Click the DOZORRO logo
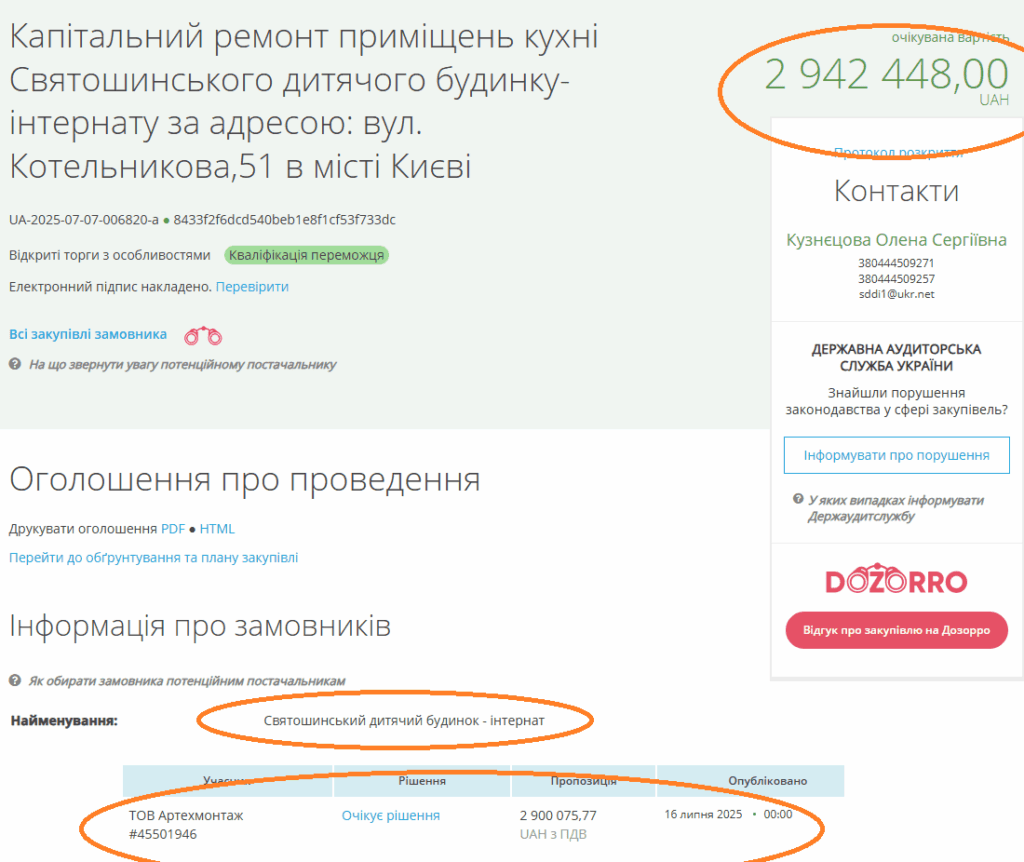The width and height of the screenshot is (1024, 862). tap(896, 582)
